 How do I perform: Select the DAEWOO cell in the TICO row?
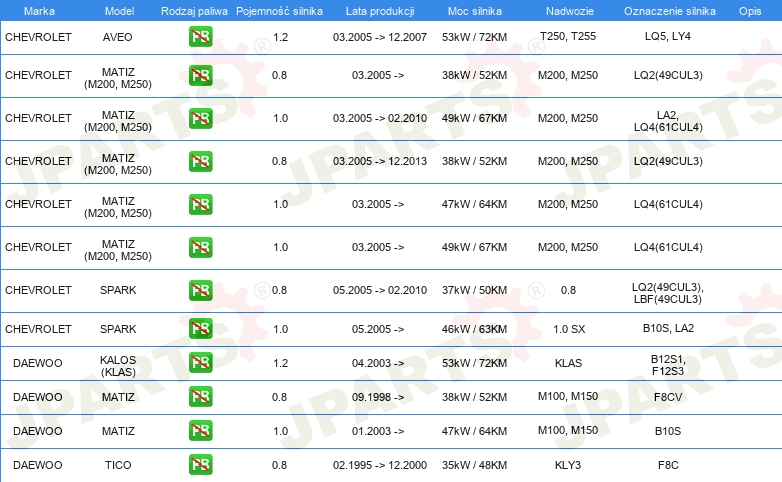[x=37, y=465]
